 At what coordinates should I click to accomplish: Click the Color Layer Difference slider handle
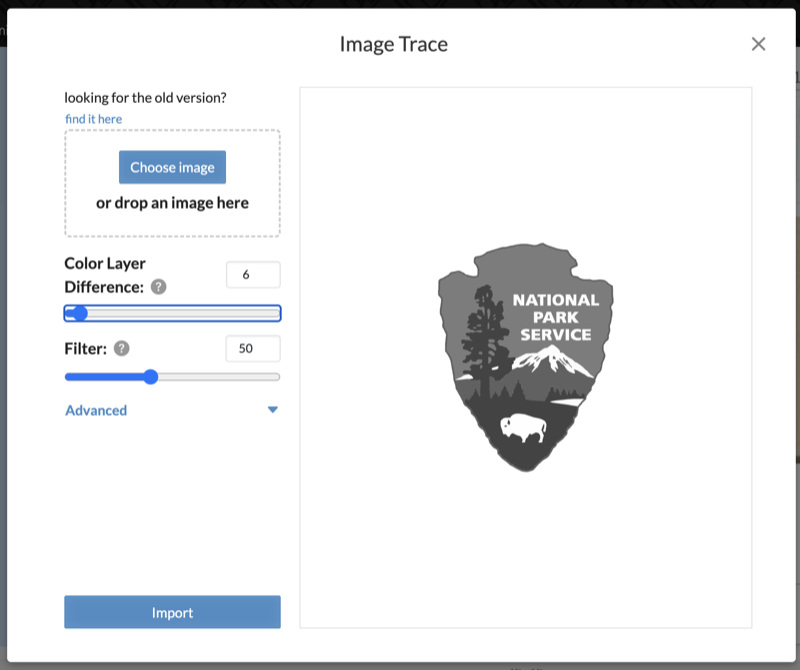pos(79,313)
